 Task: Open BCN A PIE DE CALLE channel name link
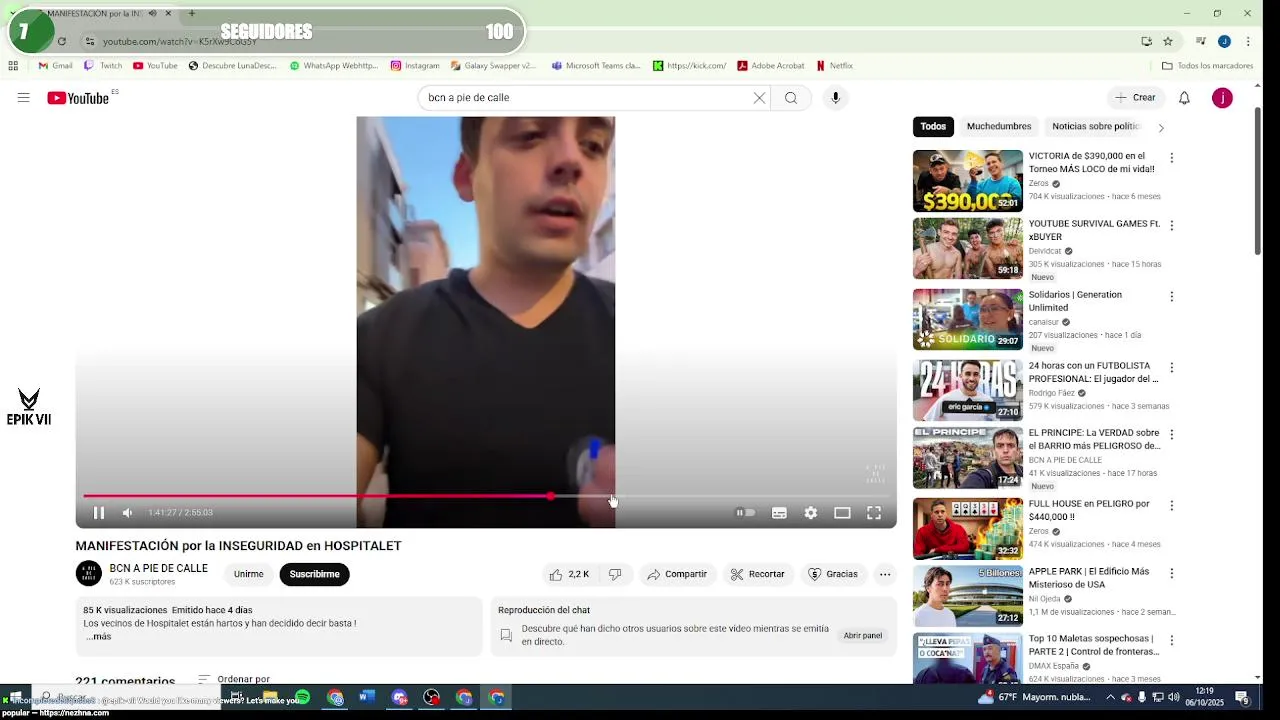[159, 568]
